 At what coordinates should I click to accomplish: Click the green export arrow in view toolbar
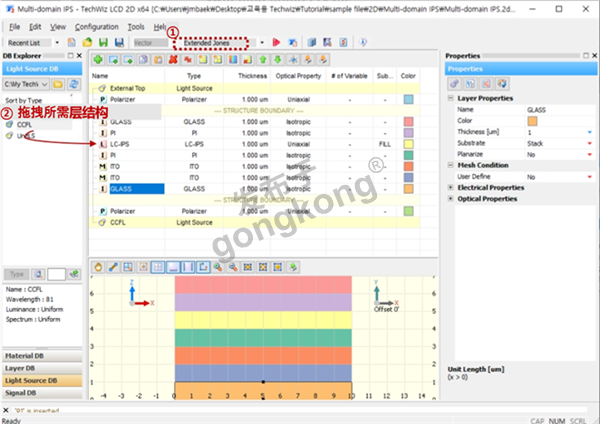click(293, 267)
